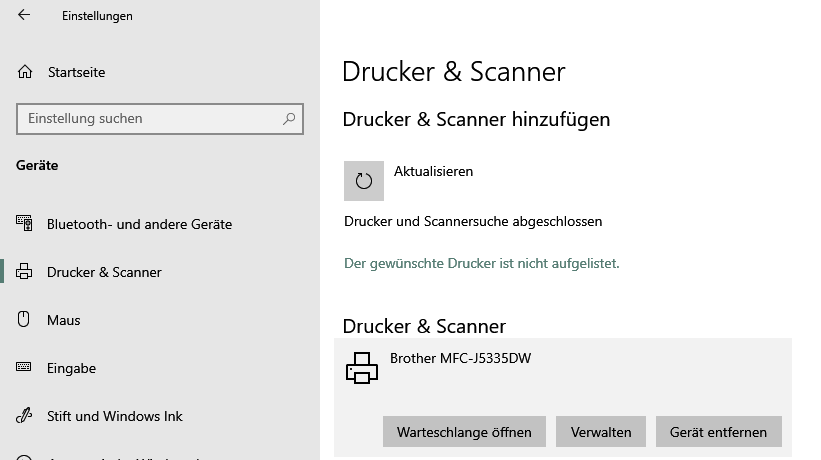Viewport: 821px width, 460px height.
Task: Click the Stift und Windows Ink pen icon
Action: click(24, 416)
